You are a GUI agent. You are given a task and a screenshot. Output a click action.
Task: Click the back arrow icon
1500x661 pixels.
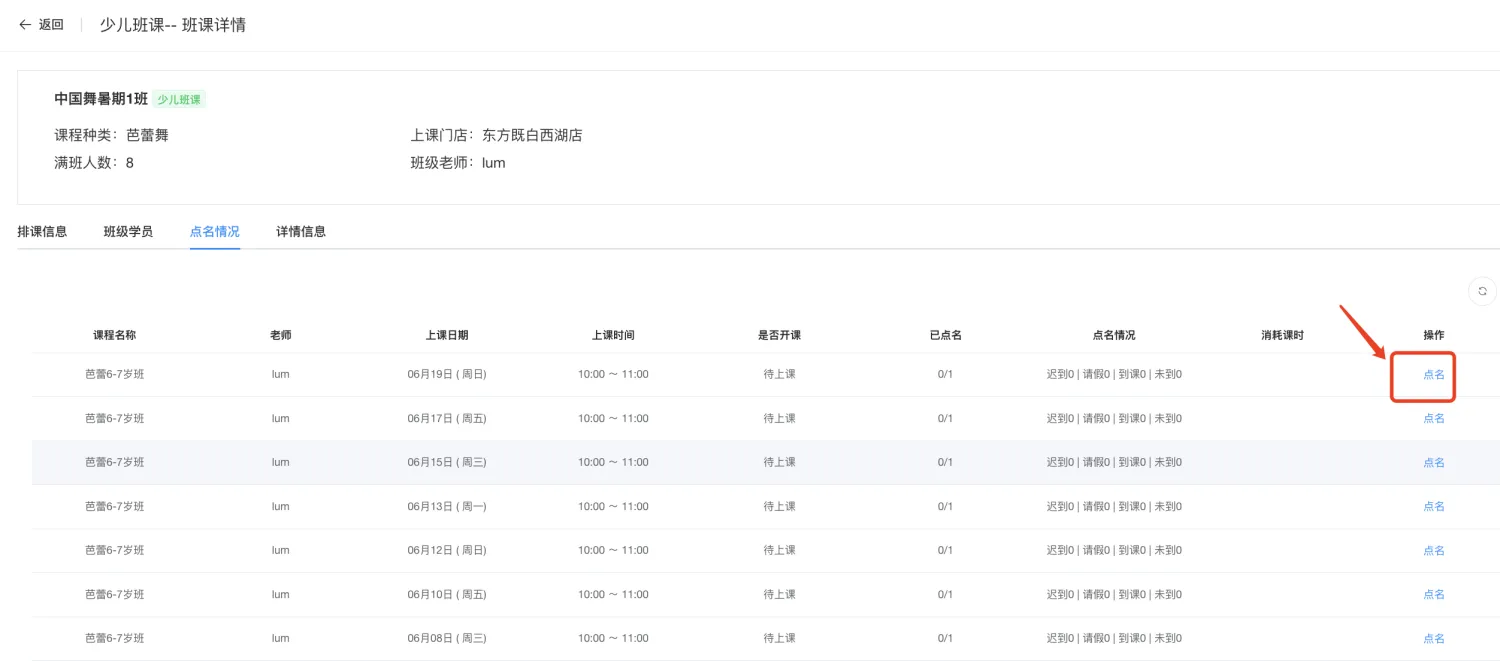25,25
